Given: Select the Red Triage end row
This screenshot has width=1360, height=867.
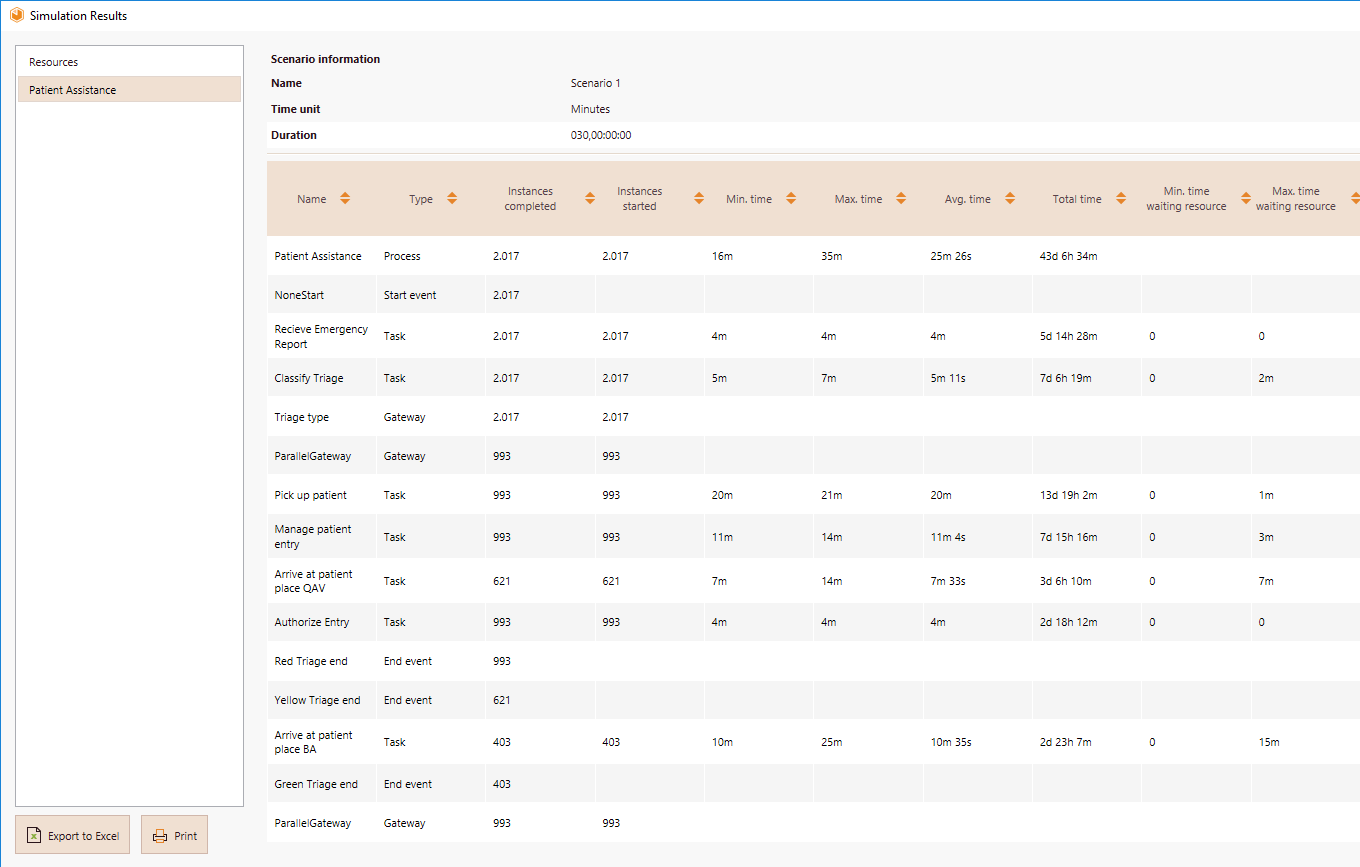Looking at the screenshot, I should coord(813,661).
